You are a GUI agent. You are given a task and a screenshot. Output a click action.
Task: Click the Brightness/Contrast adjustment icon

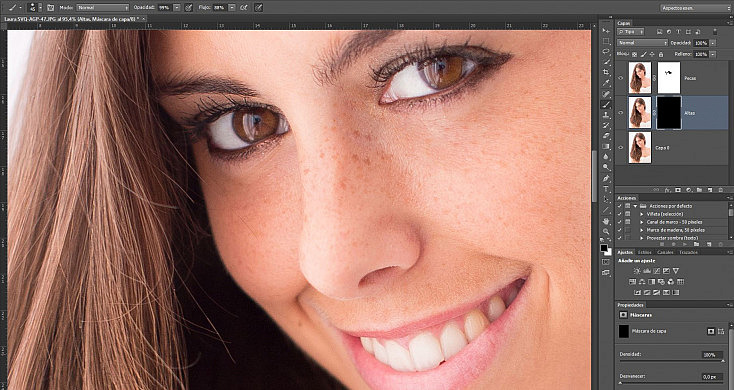[x=637, y=271]
